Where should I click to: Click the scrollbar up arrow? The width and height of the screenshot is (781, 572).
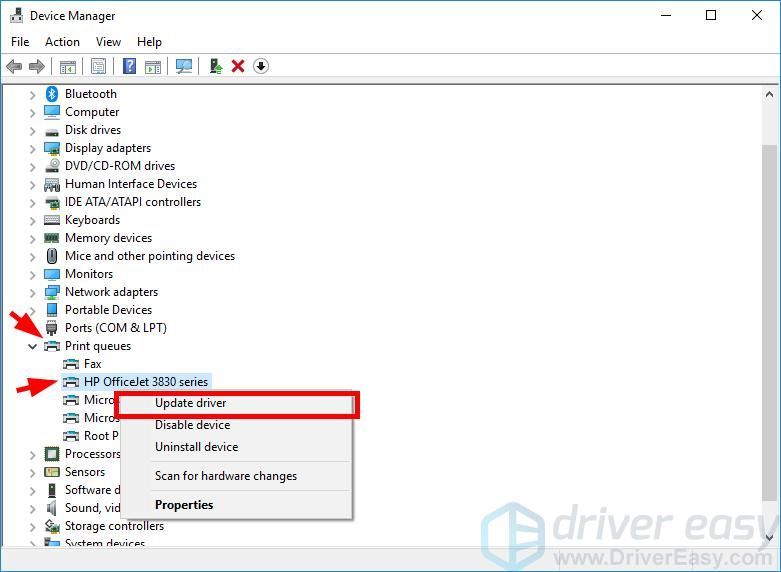[x=769, y=94]
